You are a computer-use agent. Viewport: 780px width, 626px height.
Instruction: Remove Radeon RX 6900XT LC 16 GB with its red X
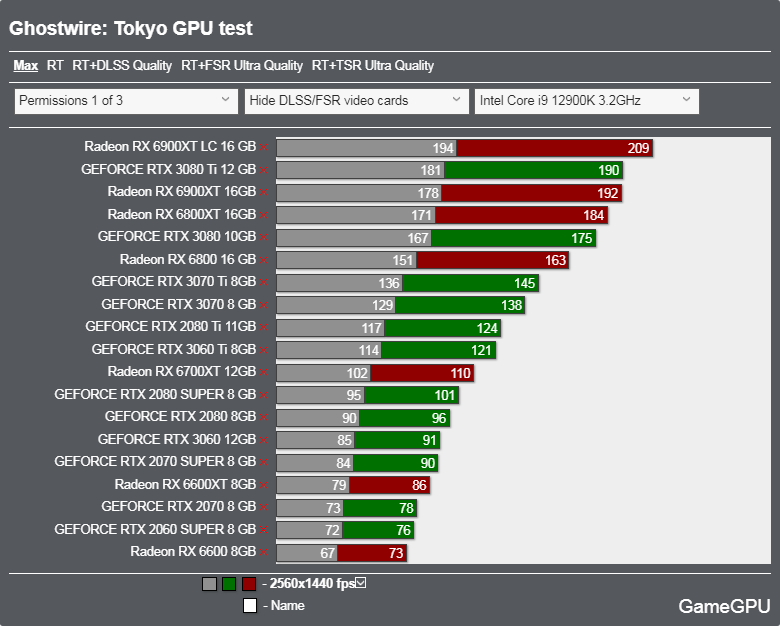point(264,147)
